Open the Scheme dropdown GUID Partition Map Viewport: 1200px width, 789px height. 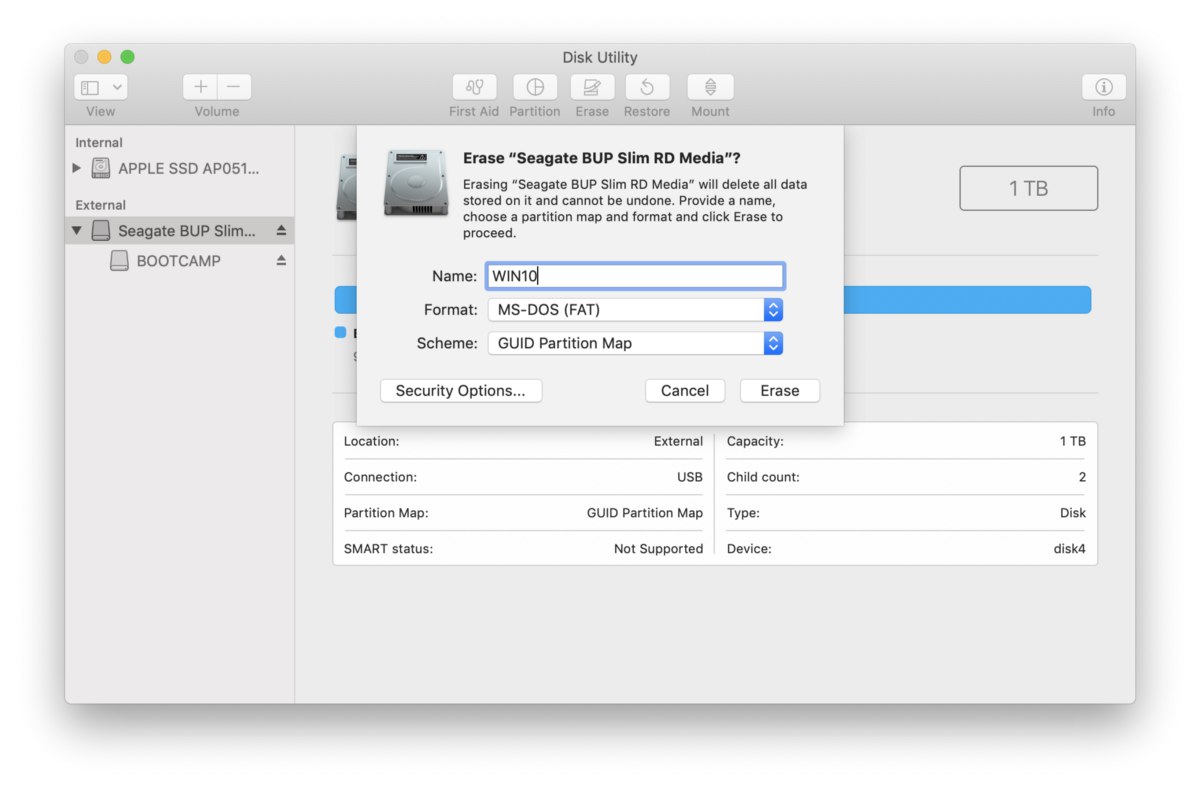click(635, 343)
